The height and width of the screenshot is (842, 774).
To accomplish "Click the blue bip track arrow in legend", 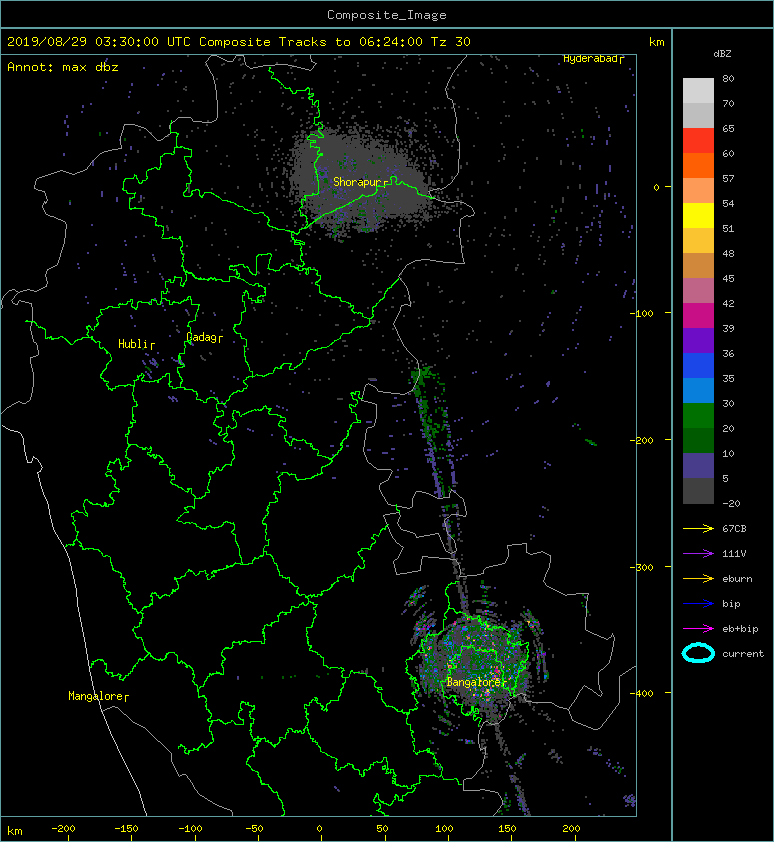I will click(x=698, y=604).
